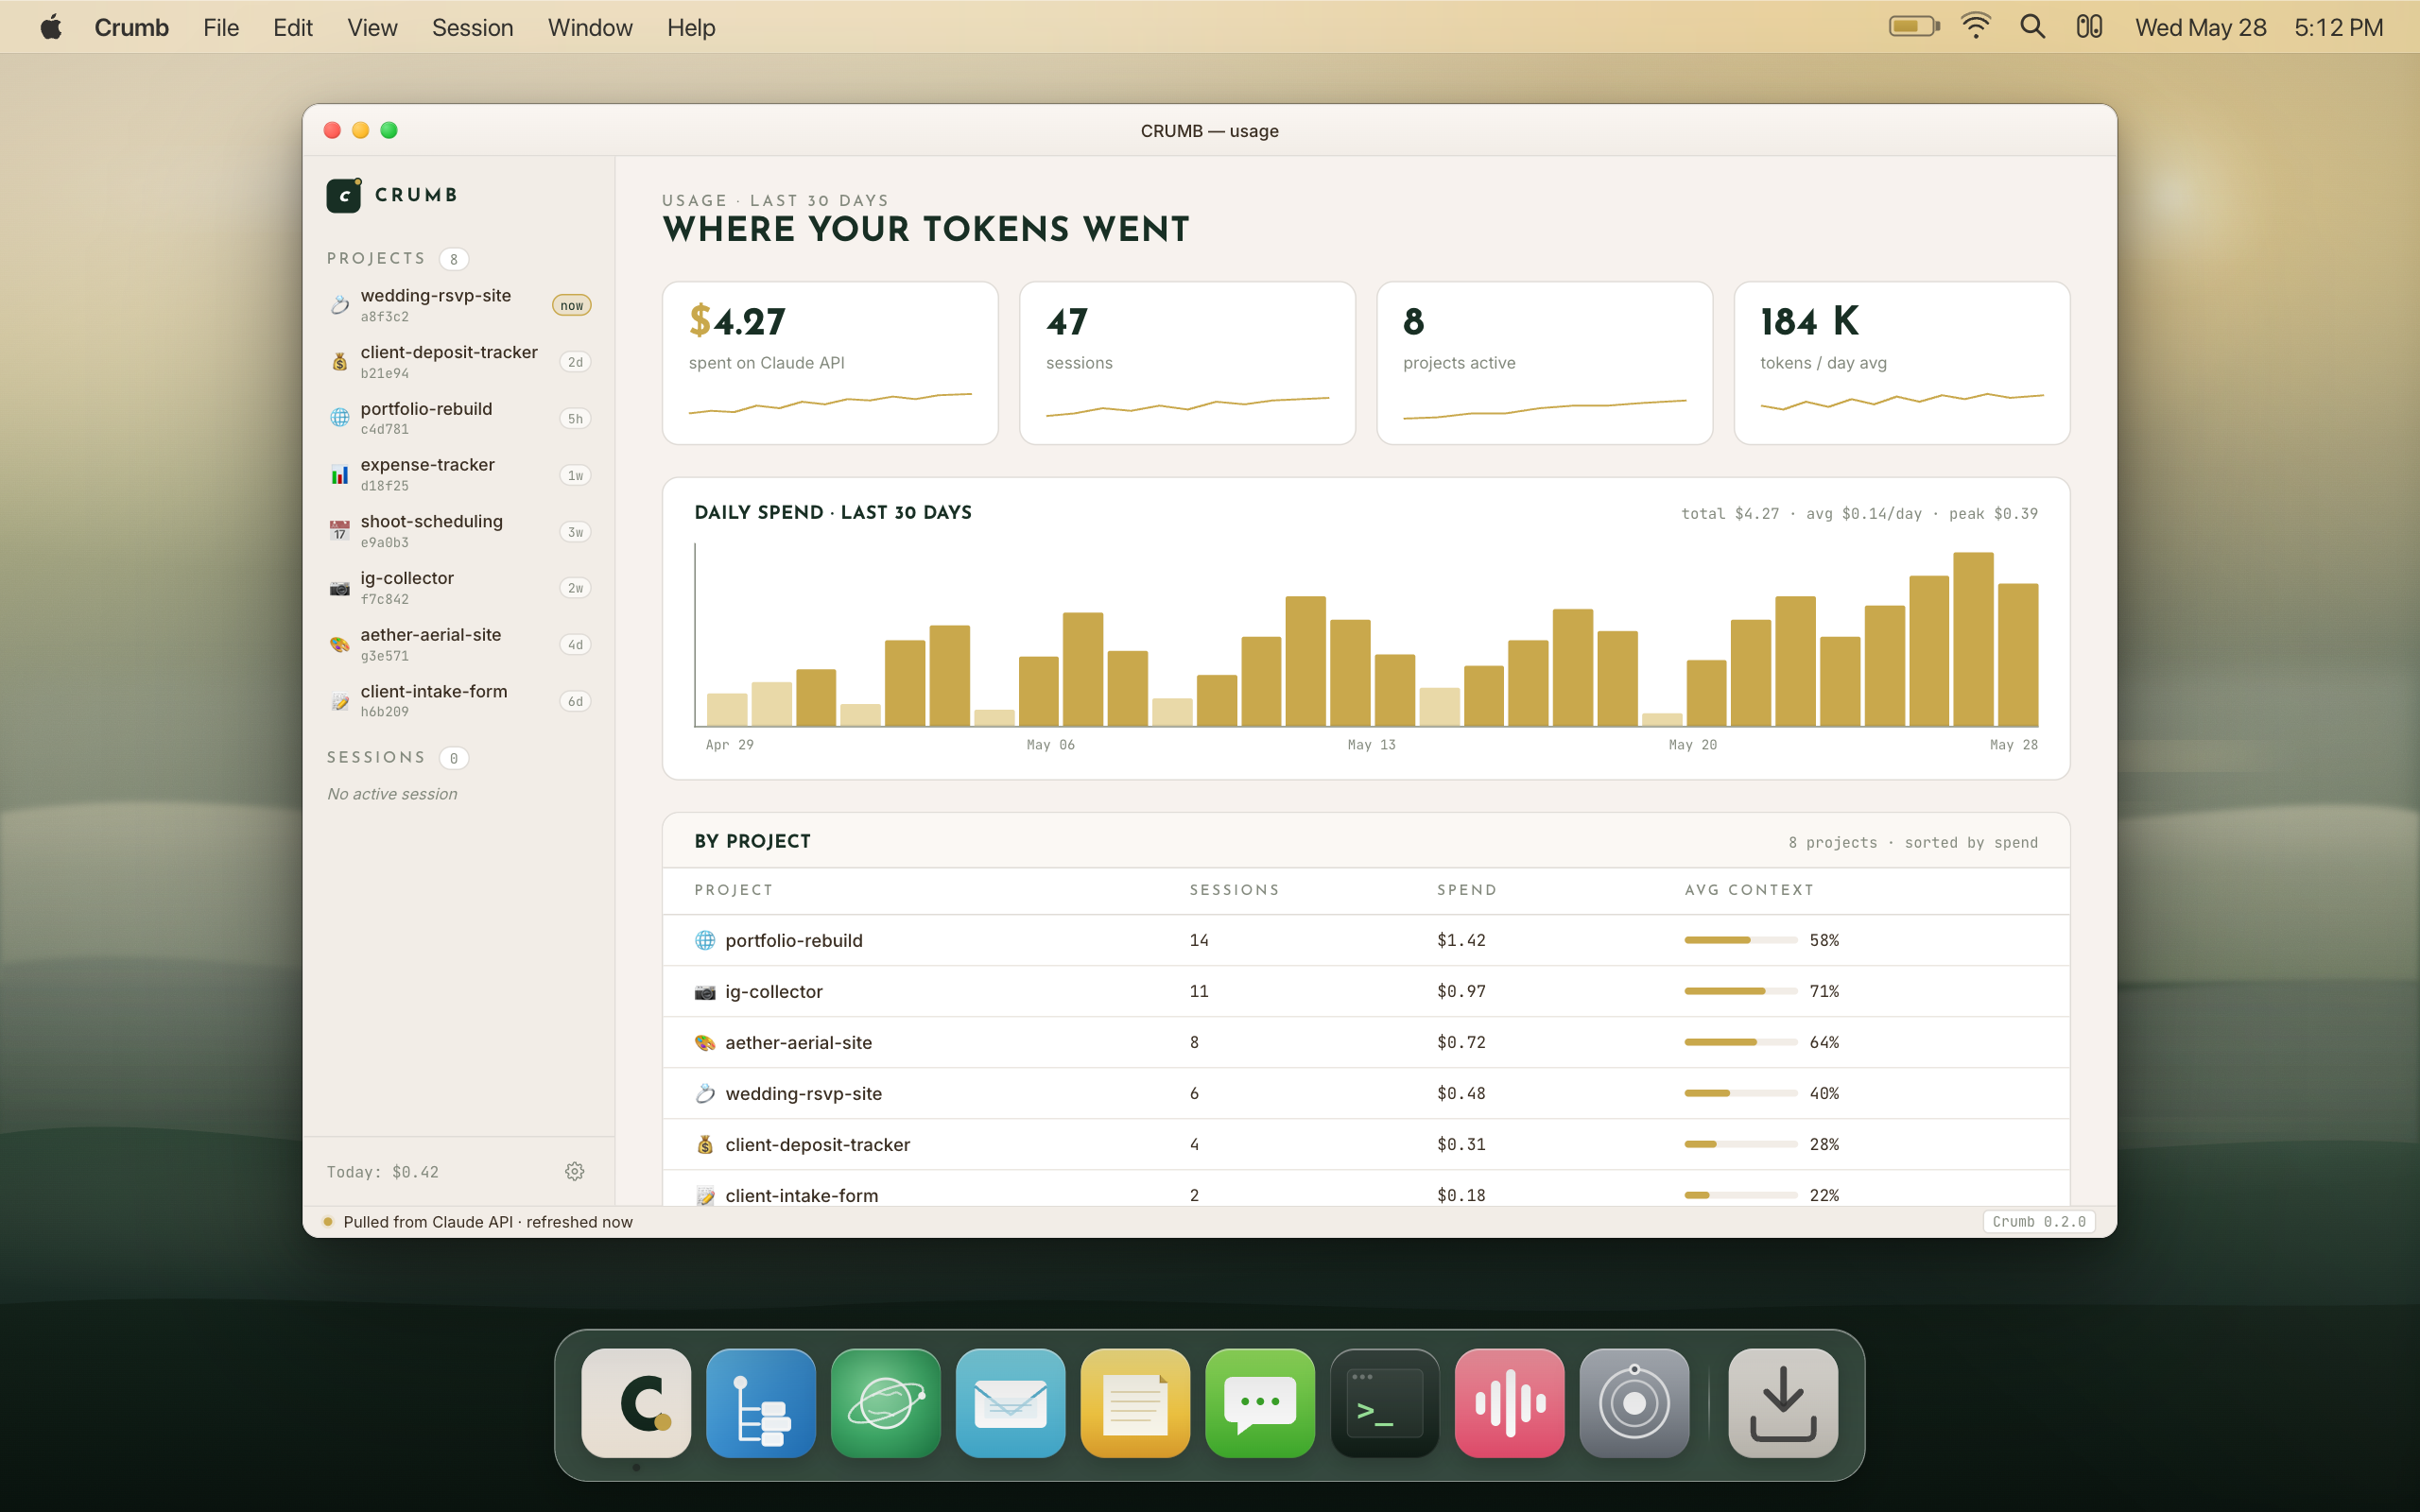Click the aether-aerial-site palette icon in sidebar
Screen dimensions: 2420x1512
340,645
